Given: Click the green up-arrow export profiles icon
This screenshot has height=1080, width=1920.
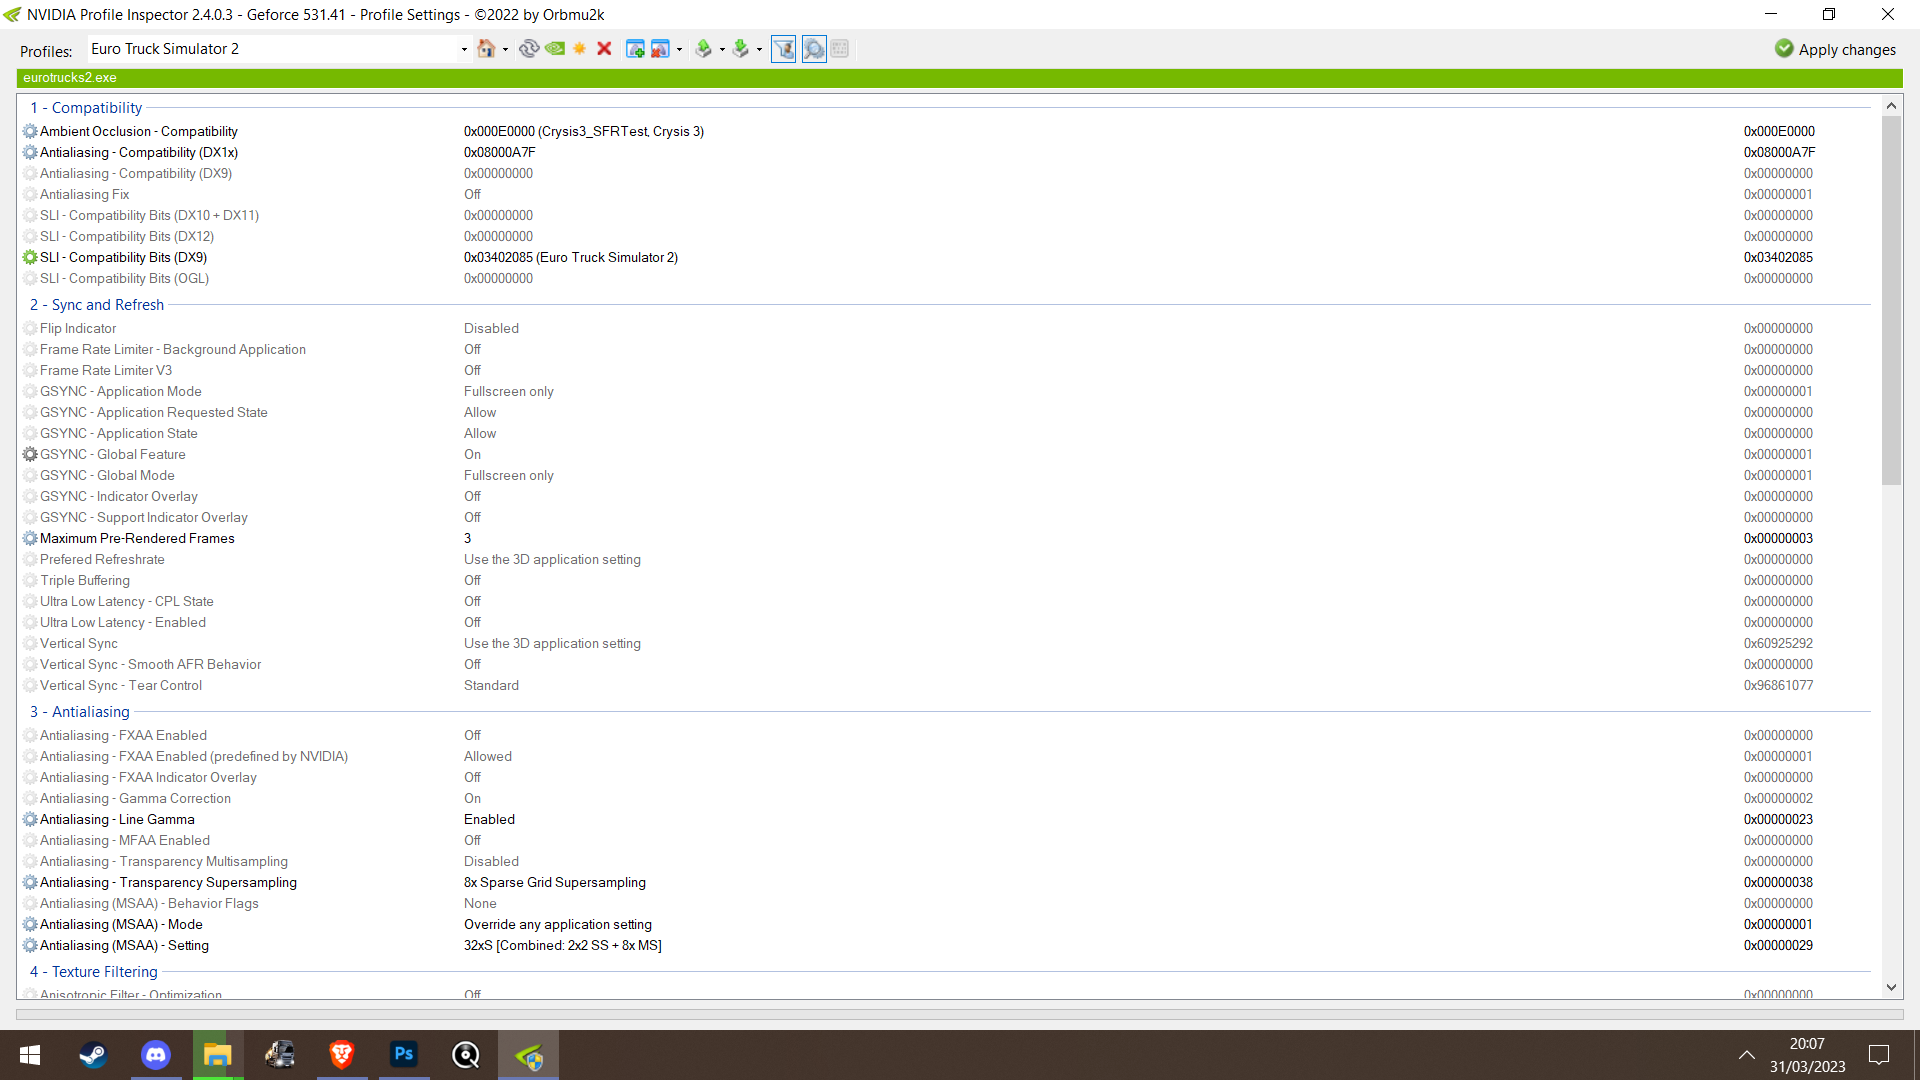Looking at the screenshot, I should 704,49.
